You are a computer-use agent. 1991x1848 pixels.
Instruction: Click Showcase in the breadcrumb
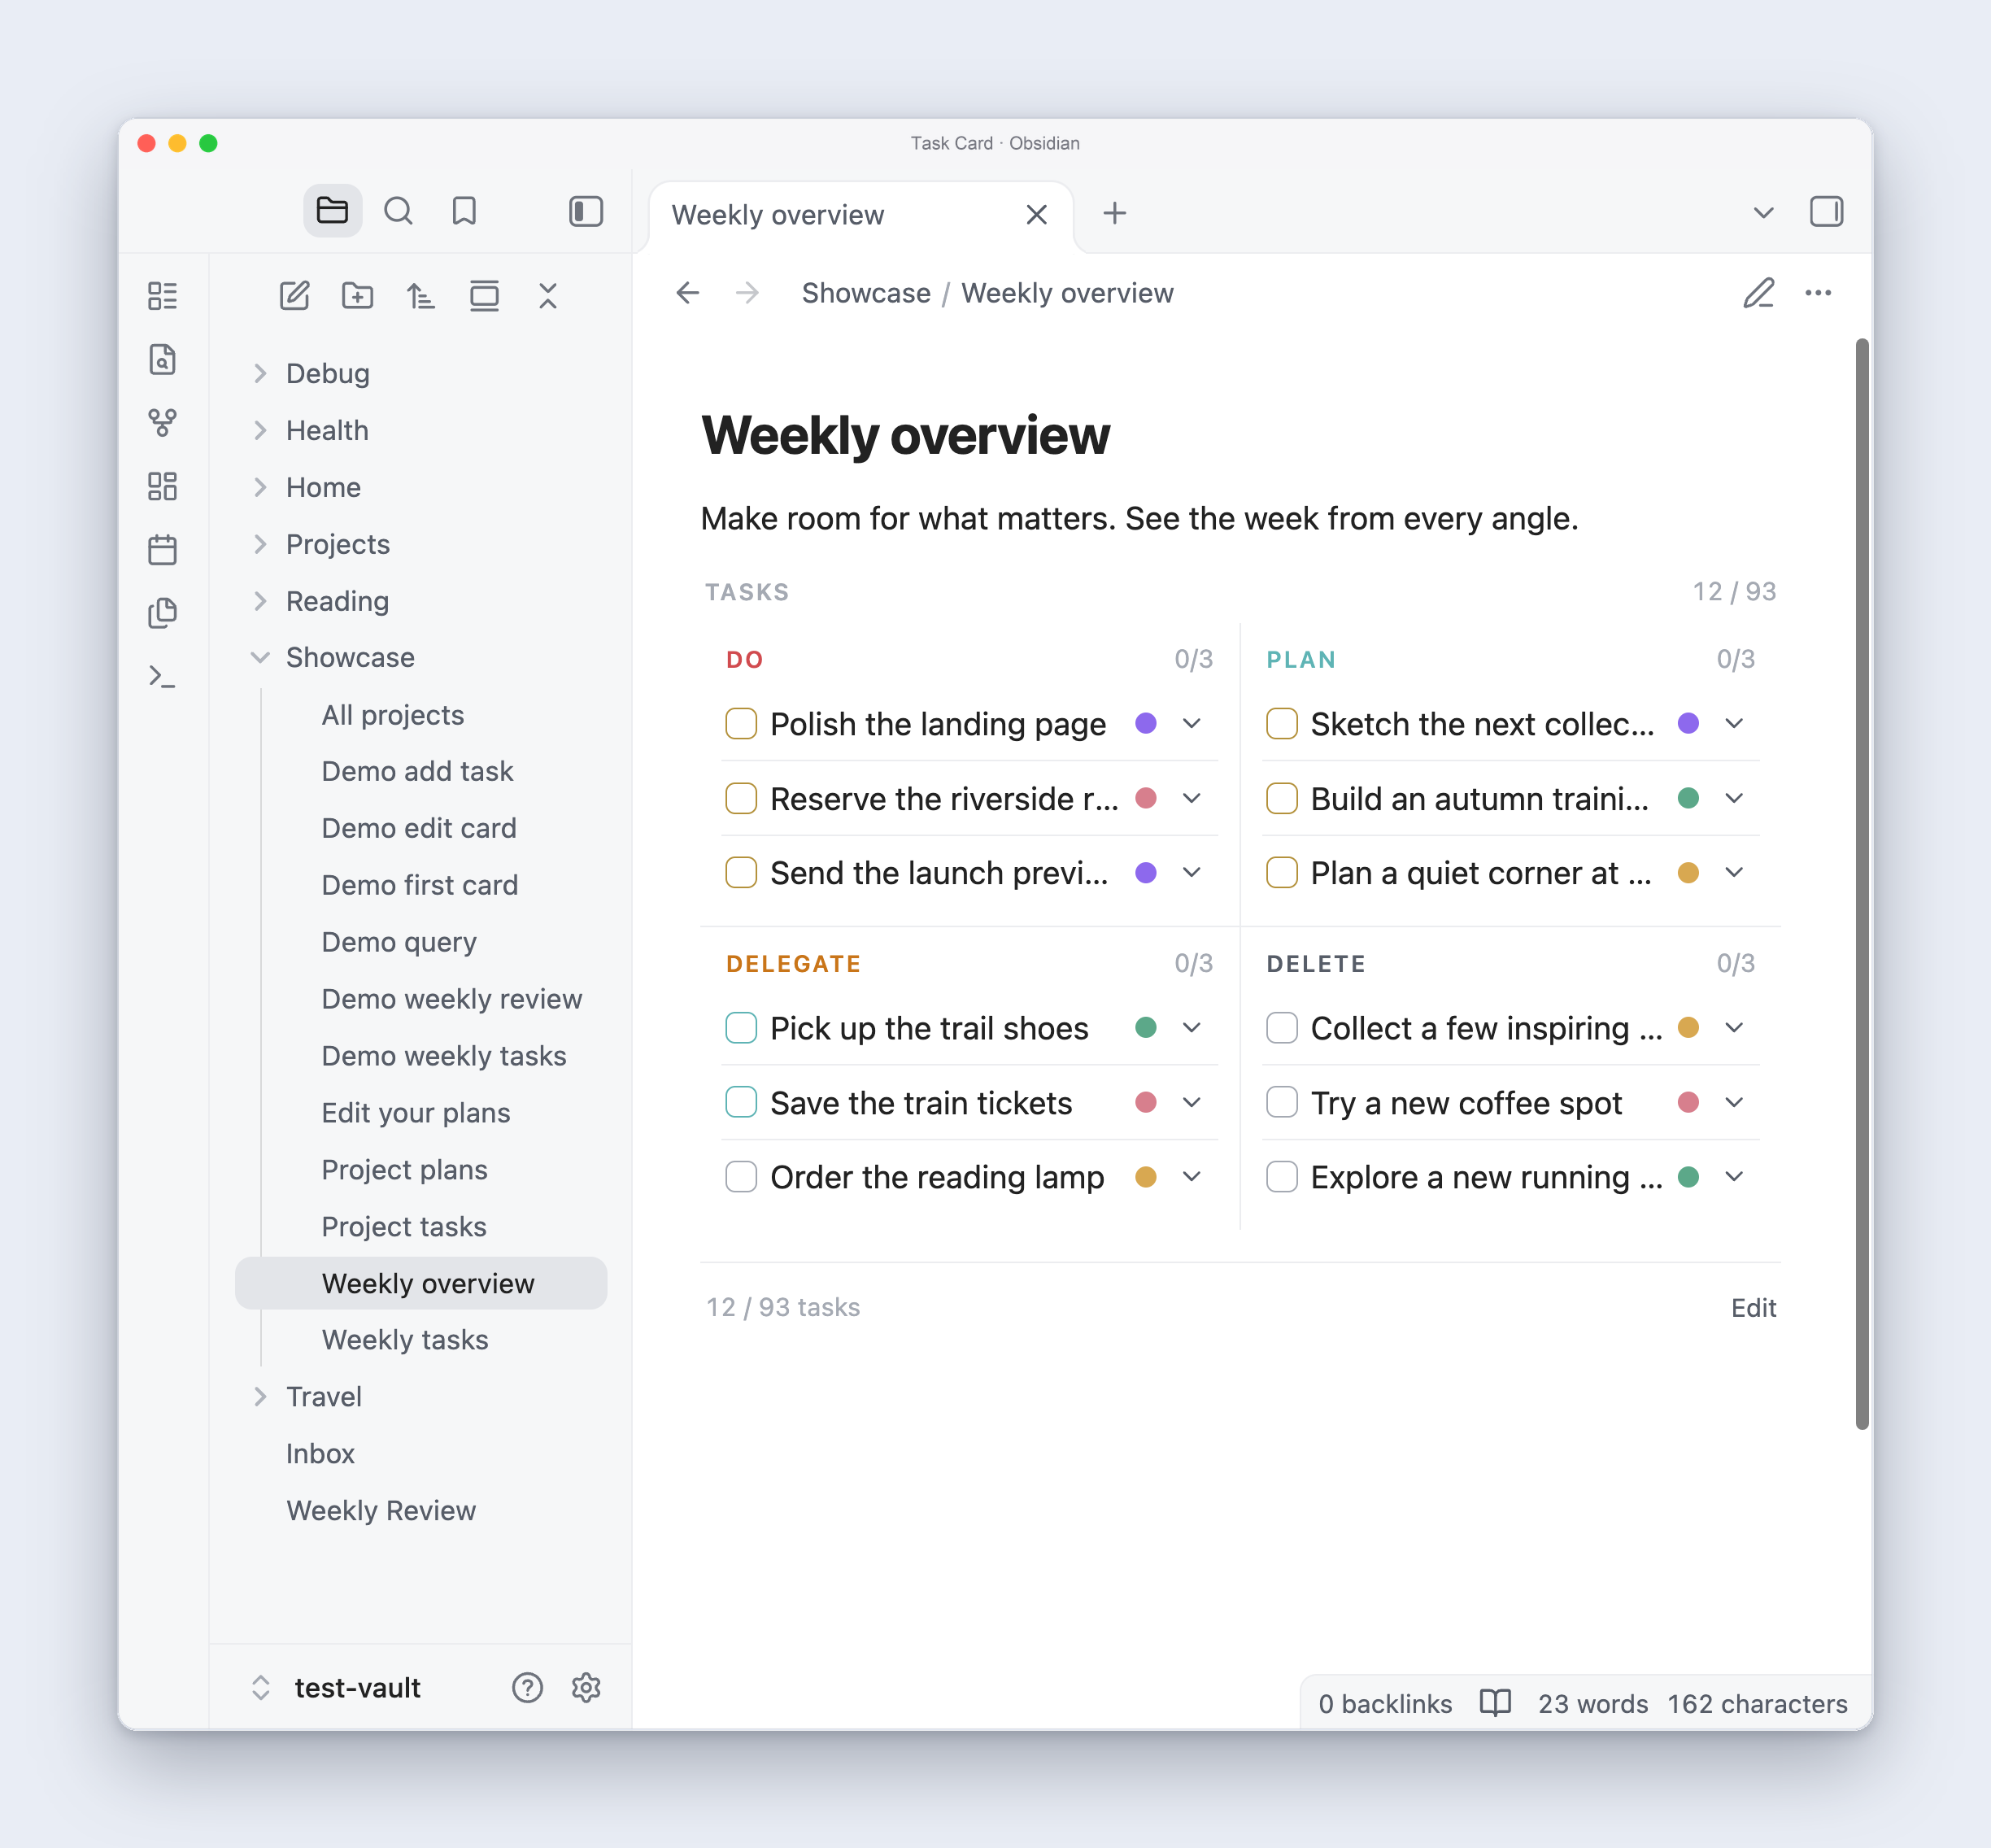click(866, 293)
